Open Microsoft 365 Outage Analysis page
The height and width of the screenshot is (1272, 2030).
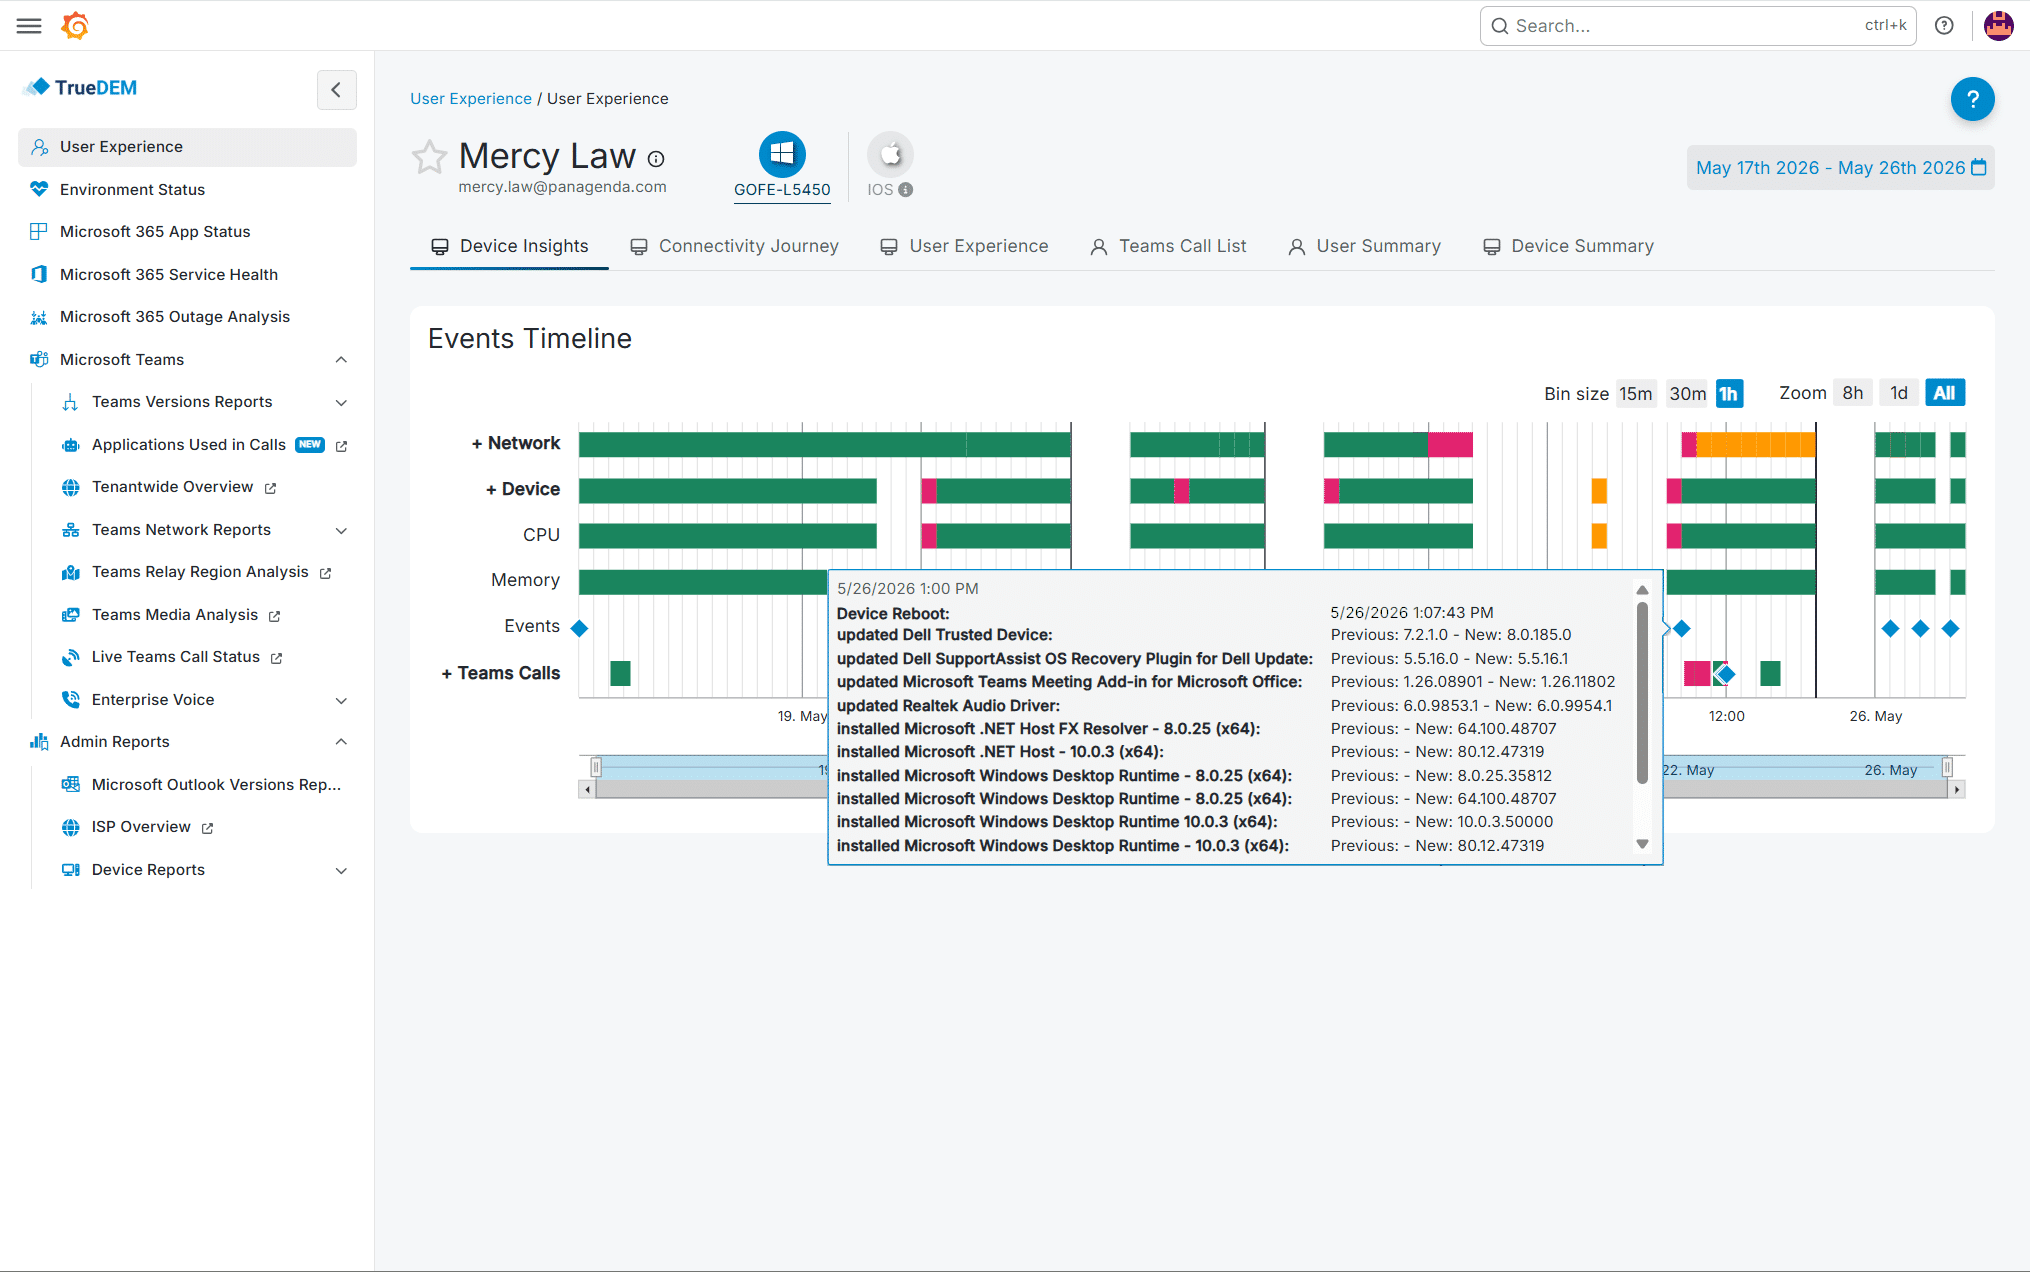click(175, 317)
